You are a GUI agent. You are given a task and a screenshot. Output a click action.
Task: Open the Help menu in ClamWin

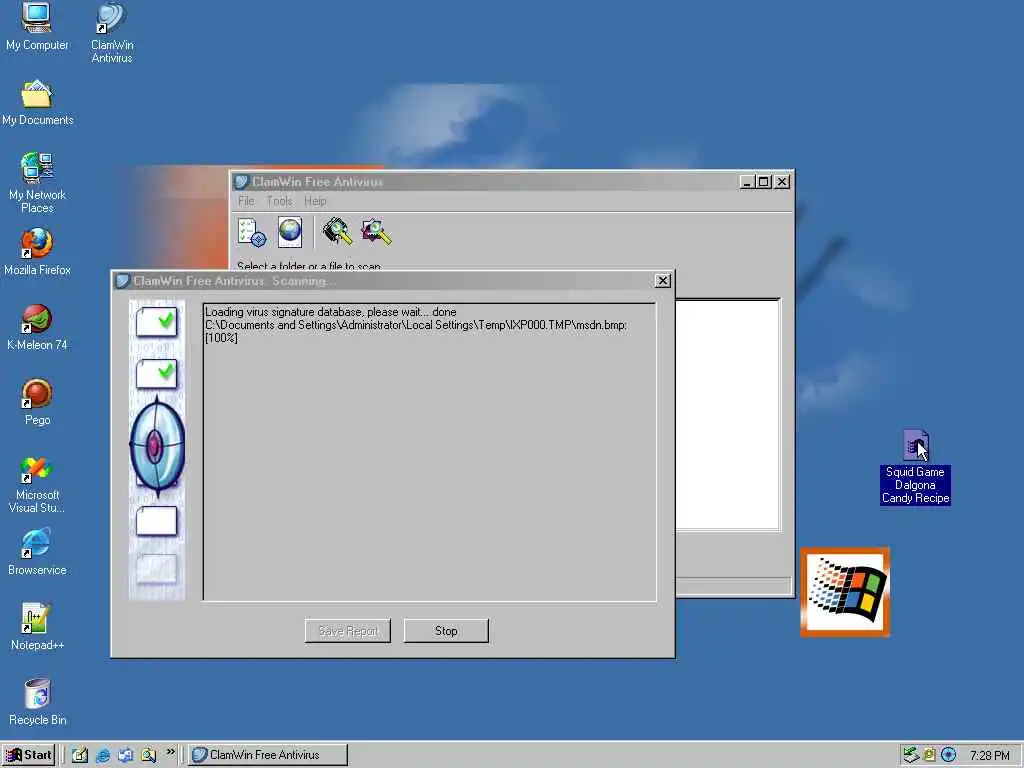point(315,201)
